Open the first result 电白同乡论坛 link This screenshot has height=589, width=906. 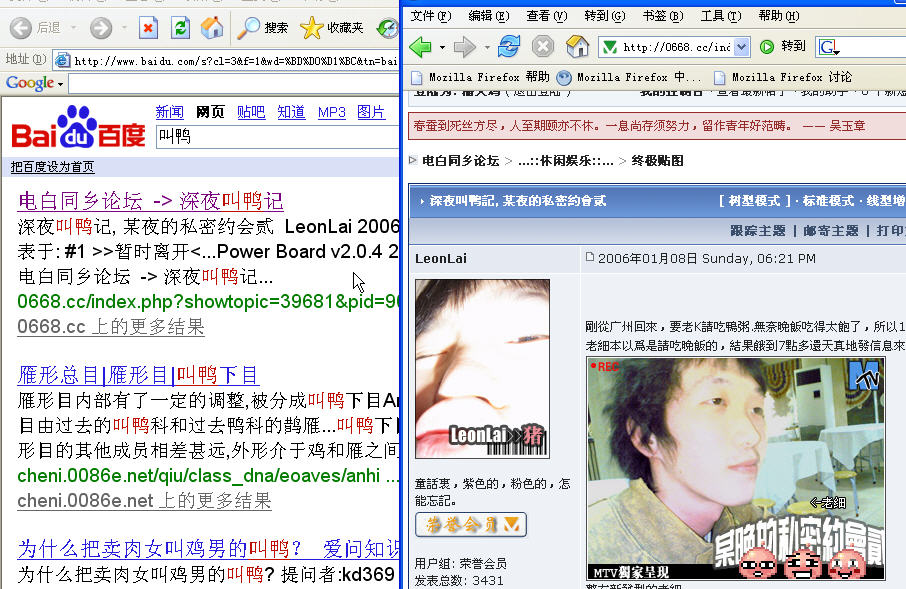click(x=150, y=201)
